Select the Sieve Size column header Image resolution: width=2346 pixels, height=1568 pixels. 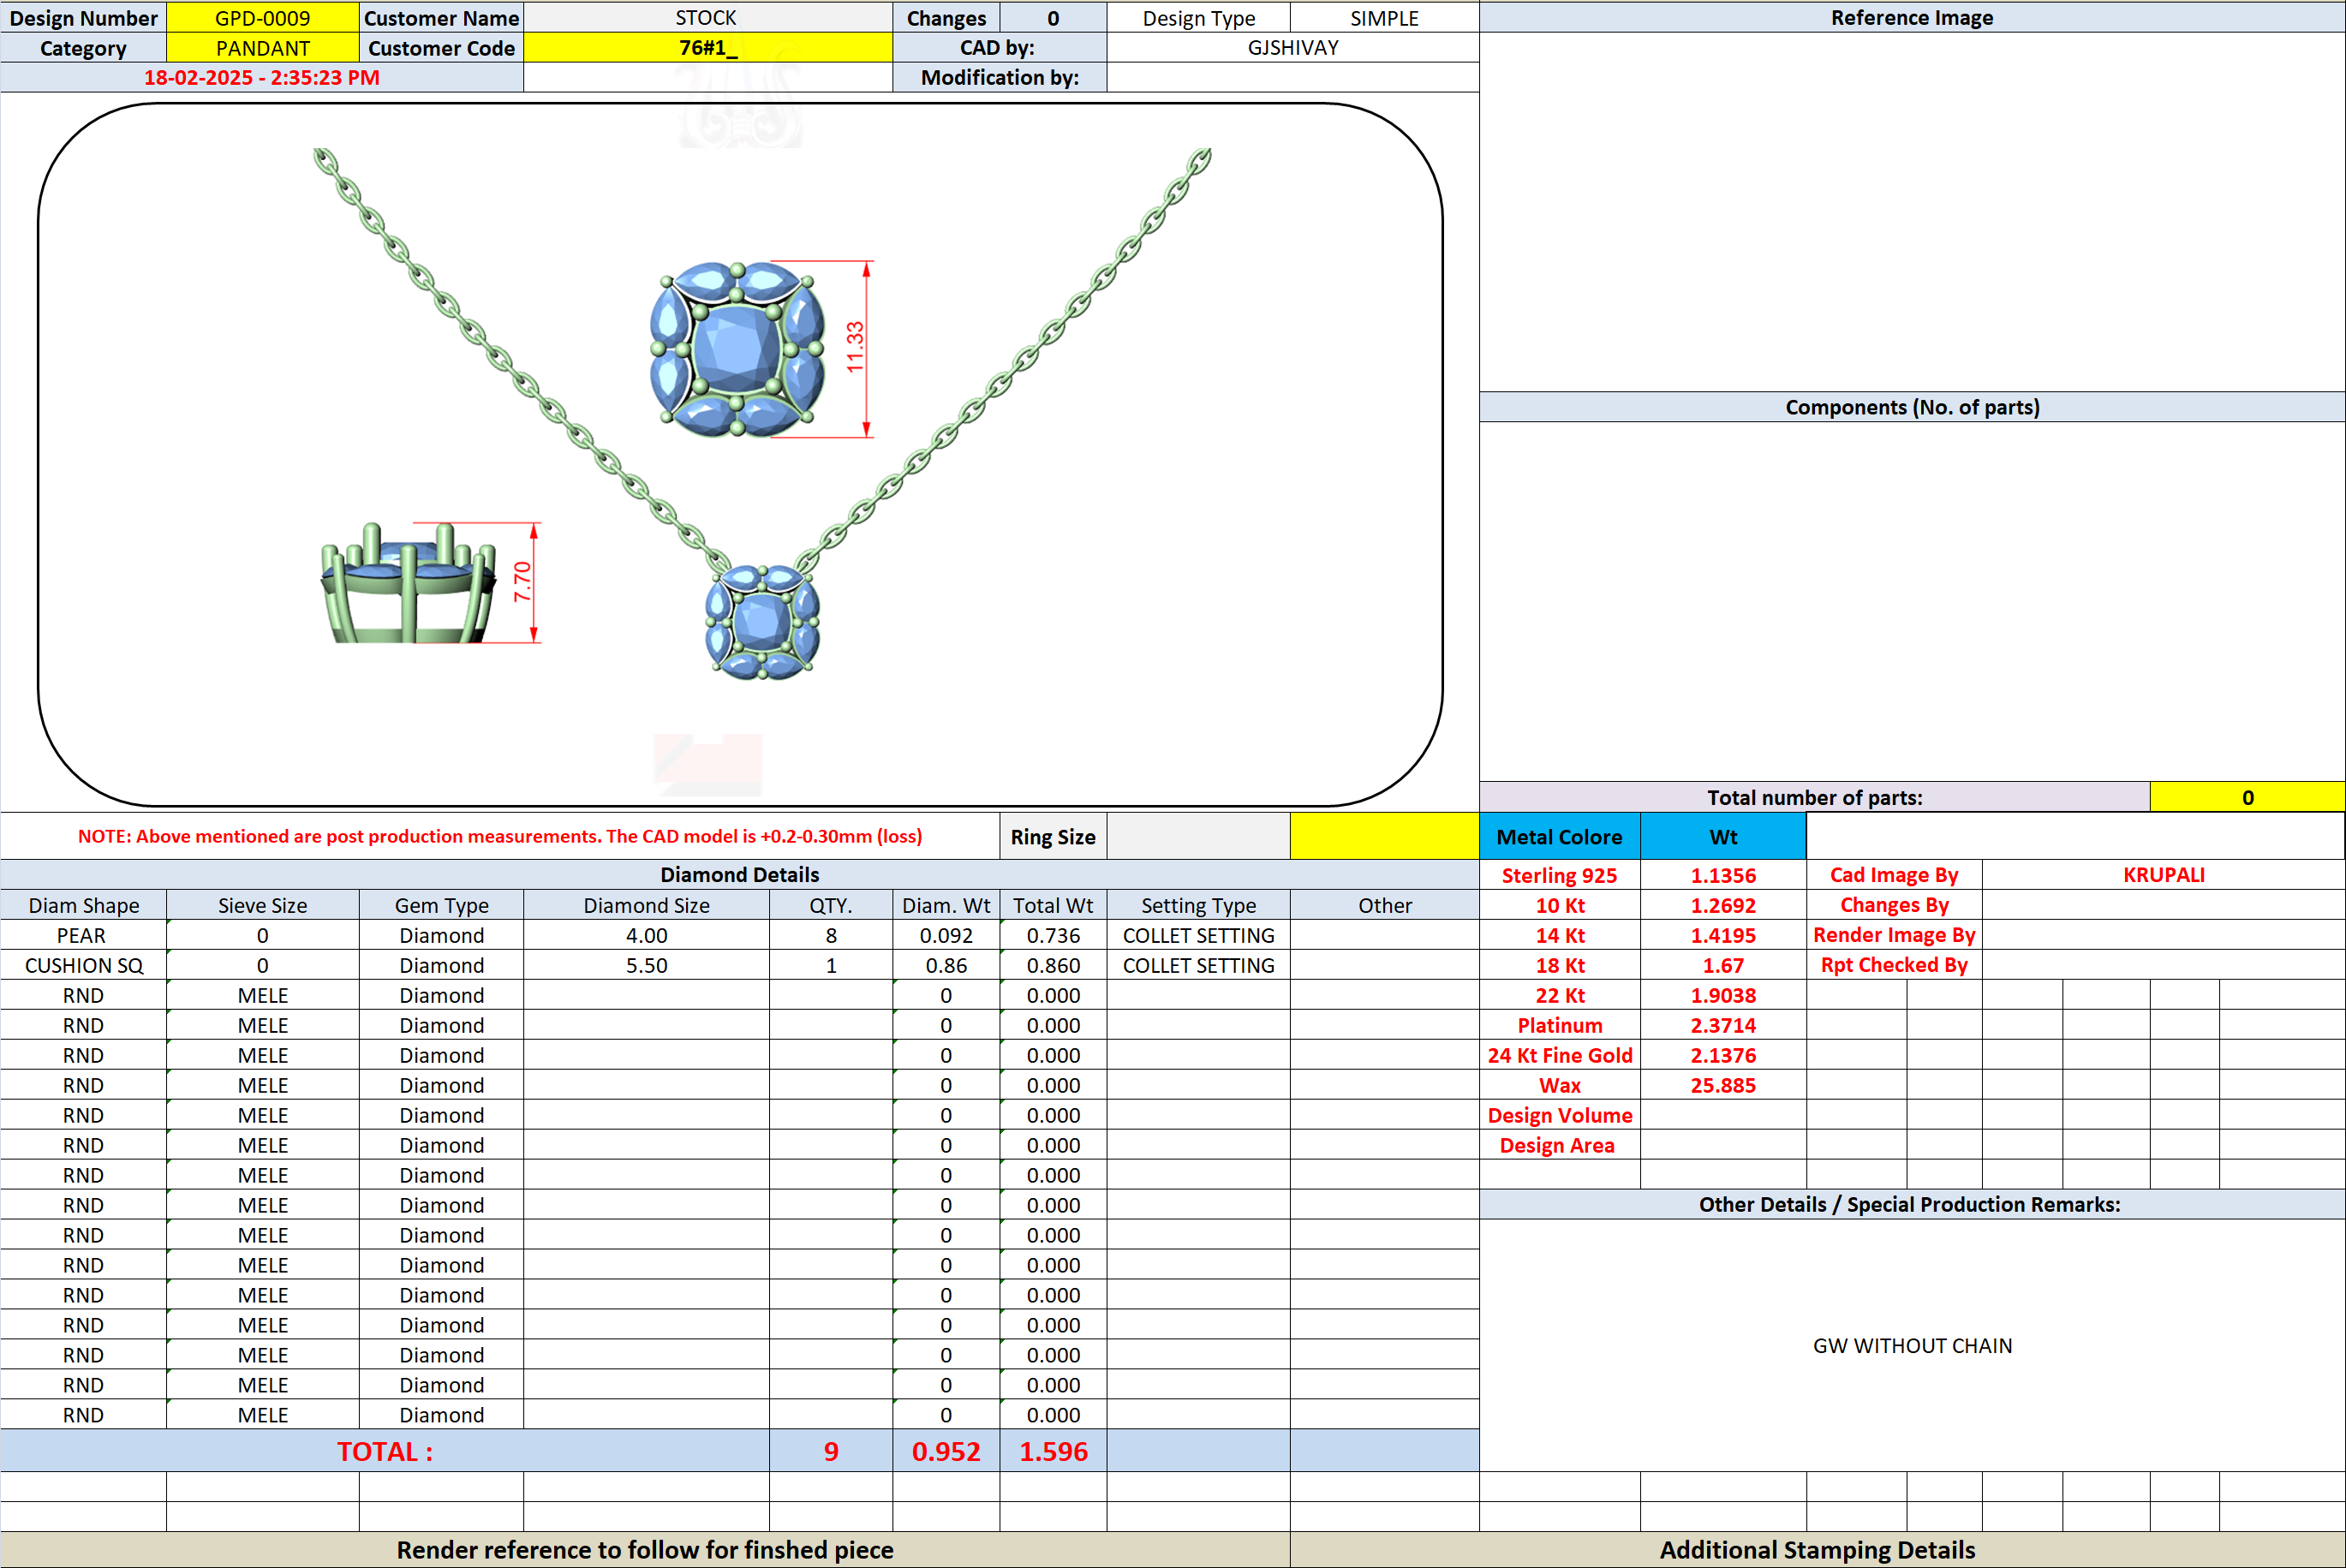262,905
